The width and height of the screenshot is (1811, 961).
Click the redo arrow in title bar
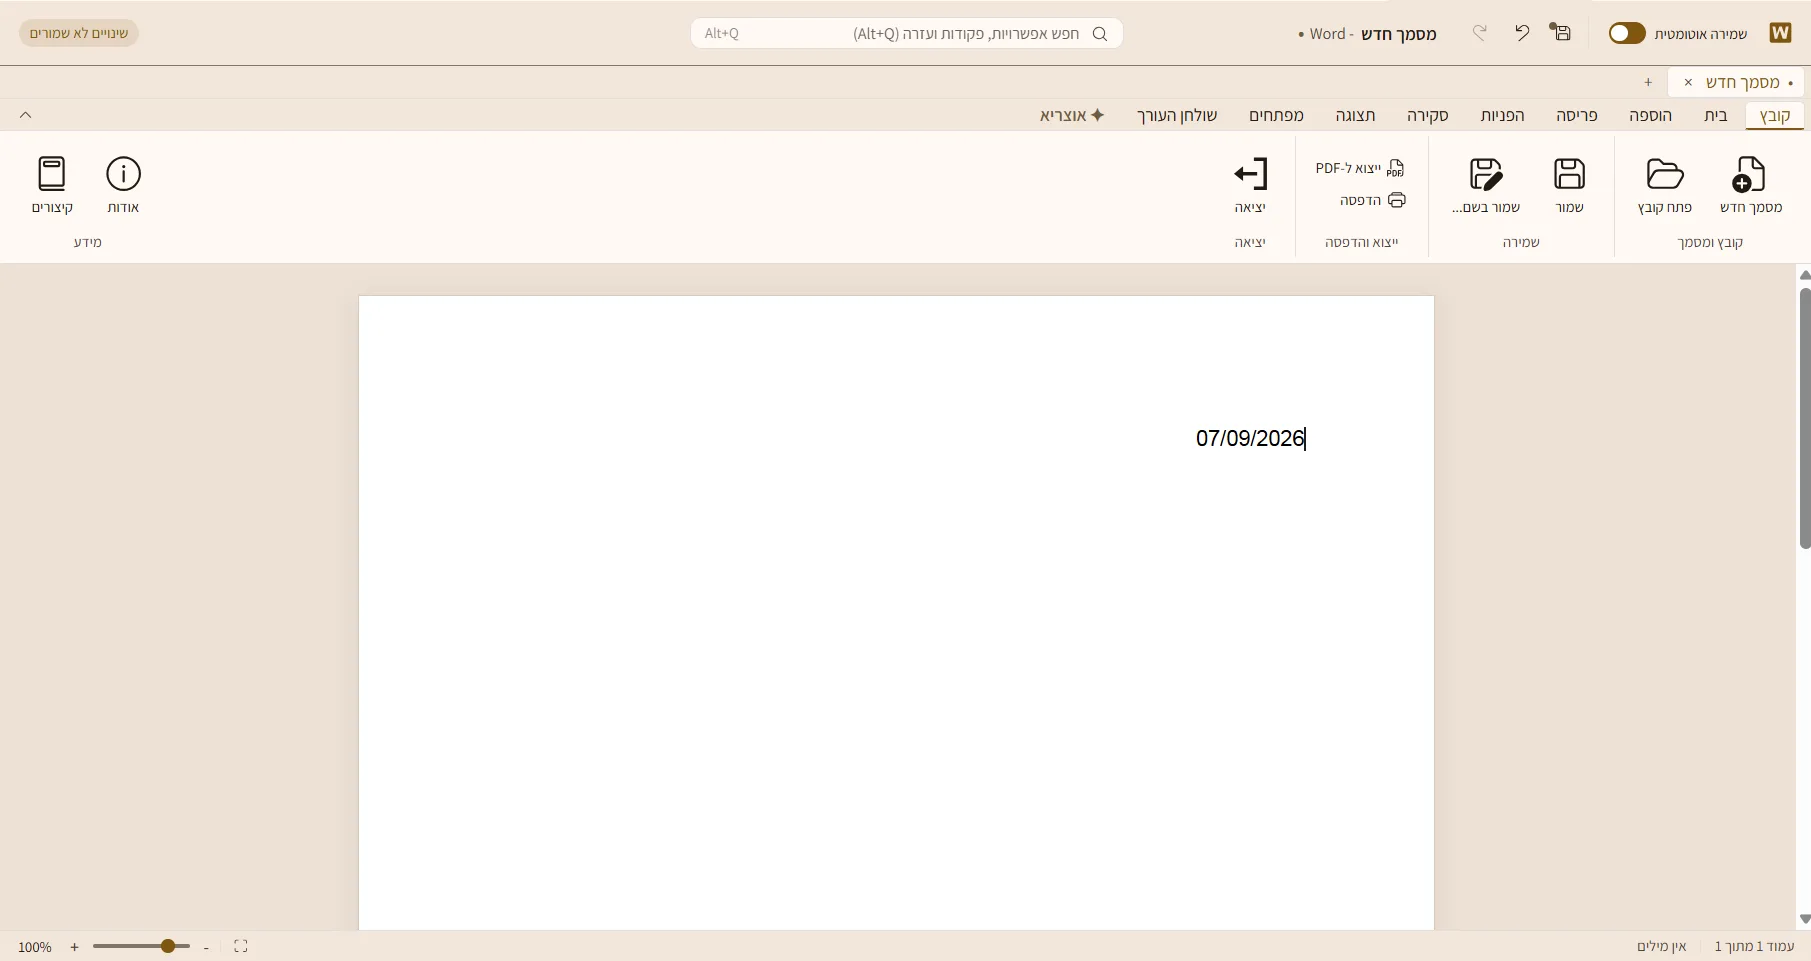(1480, 33)
